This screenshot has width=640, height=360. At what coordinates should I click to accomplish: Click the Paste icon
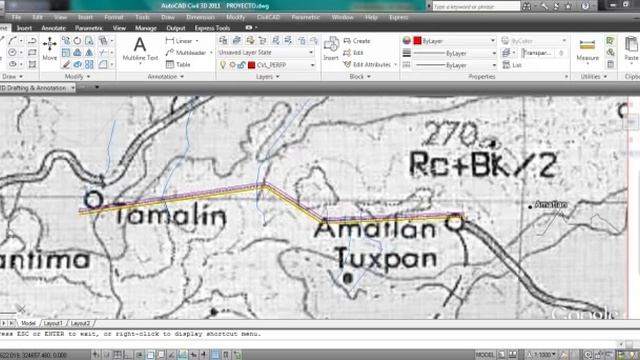(x=631, y=49)
